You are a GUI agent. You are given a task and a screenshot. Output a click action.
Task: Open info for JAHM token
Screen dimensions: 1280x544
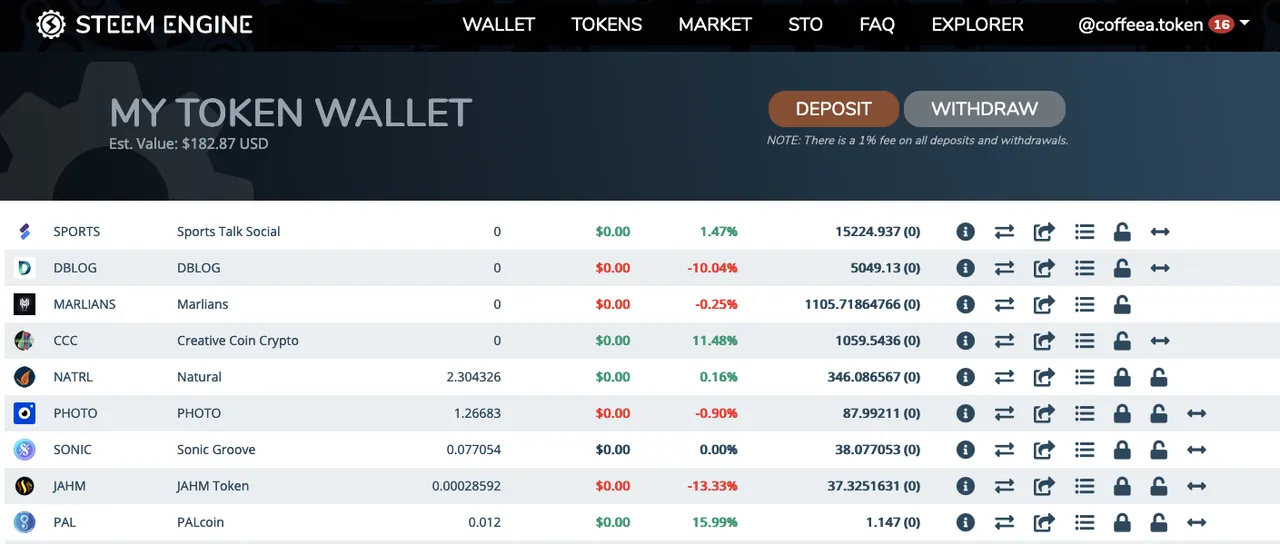(965, 486)
